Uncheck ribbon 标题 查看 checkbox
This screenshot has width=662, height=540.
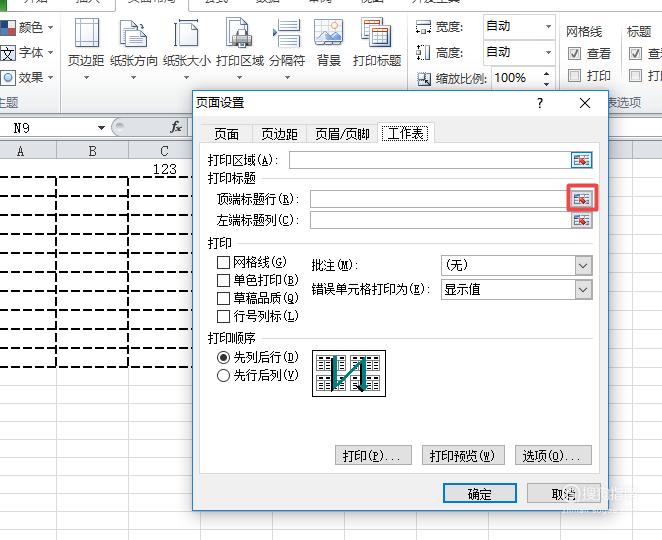tap(635, 54)
